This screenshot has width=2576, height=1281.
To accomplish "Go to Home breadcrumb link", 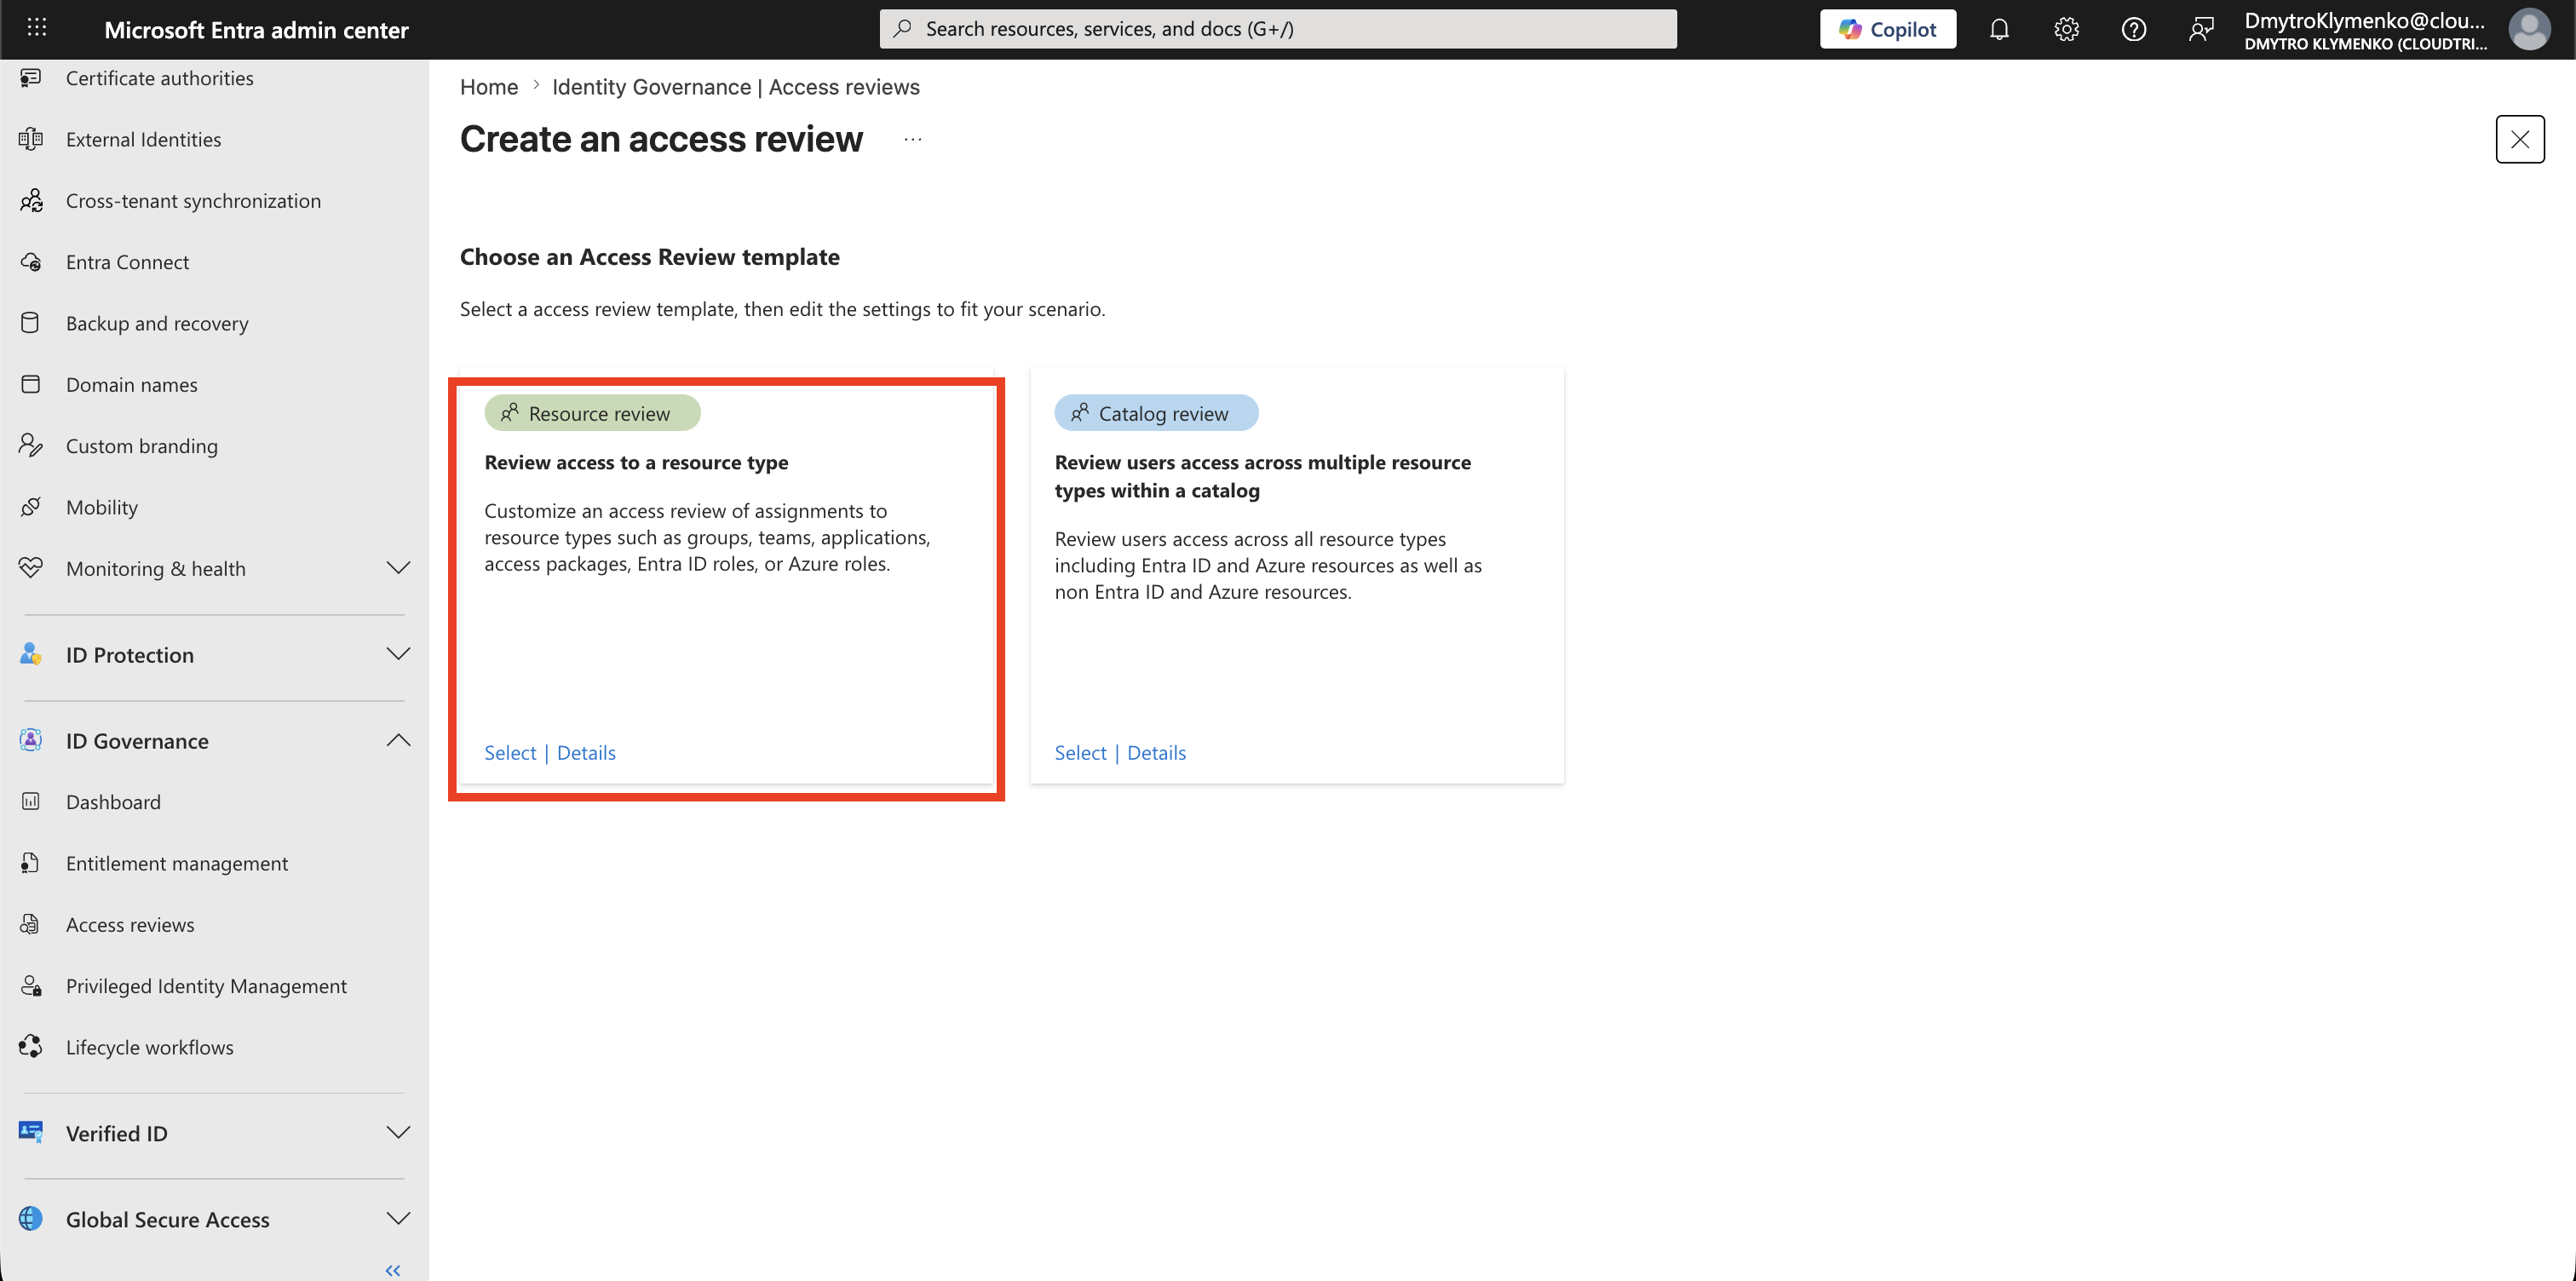I will pyautogui.click(x=489, y=87).
